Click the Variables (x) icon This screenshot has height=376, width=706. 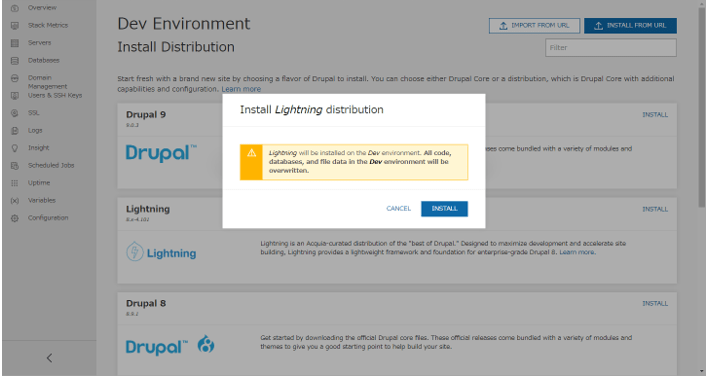click(15, 201)
